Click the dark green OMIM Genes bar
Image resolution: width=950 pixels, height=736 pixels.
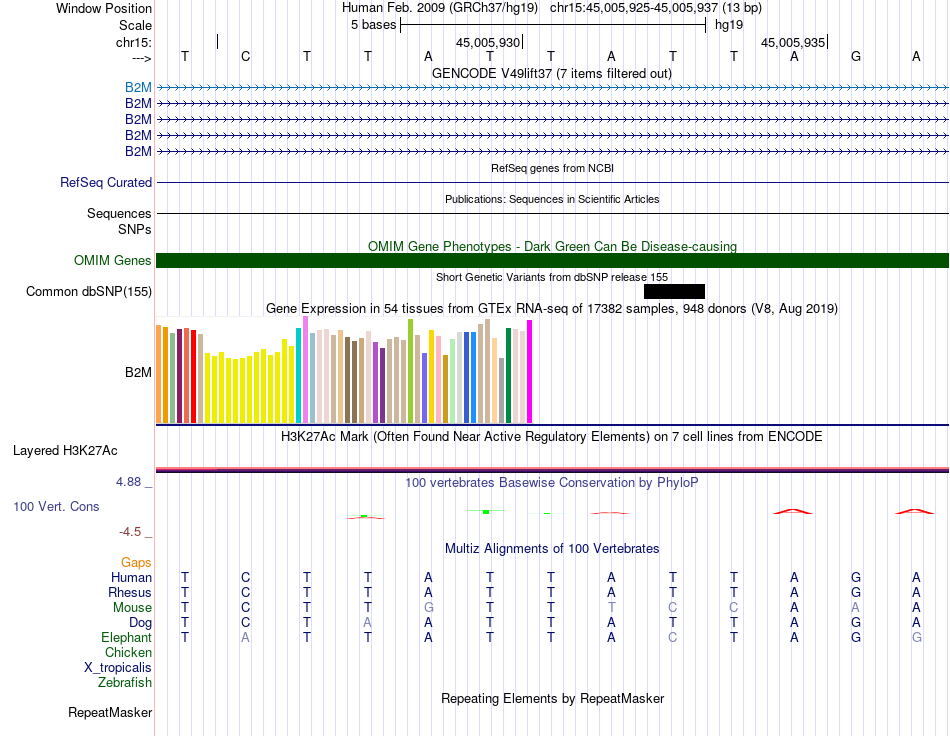click(552, 260)
